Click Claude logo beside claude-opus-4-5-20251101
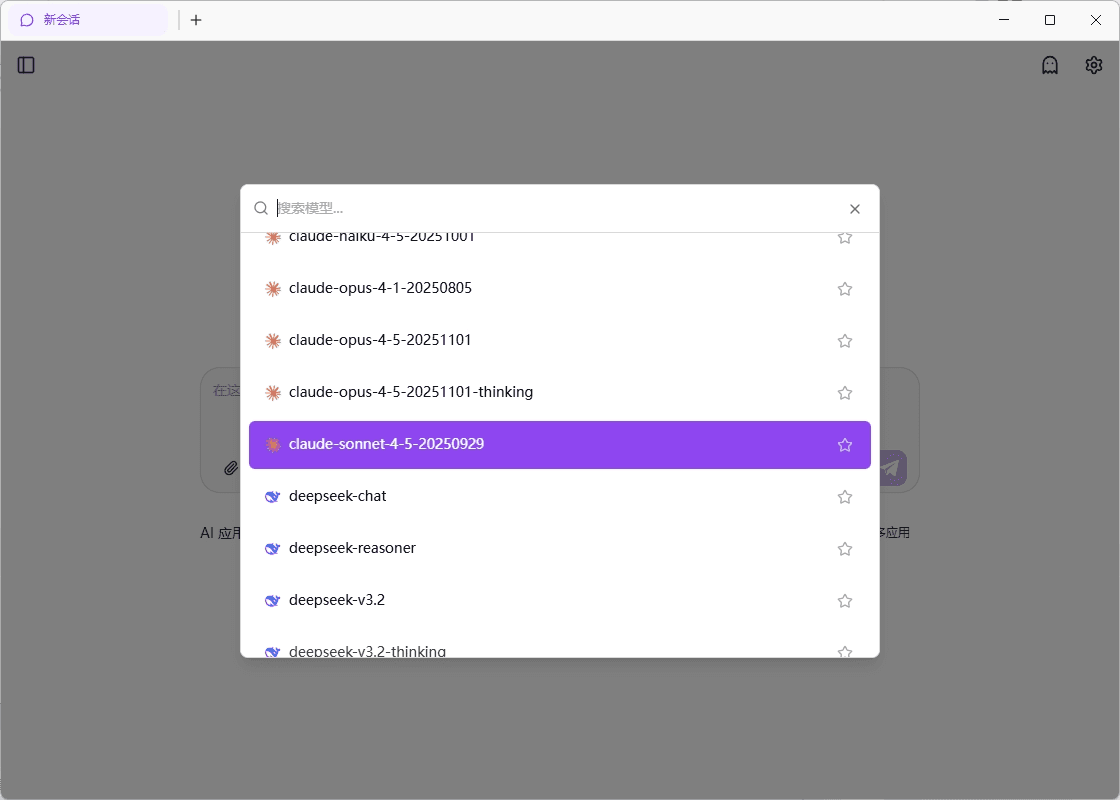This screenshot has height=800, width=1120. point(272,341)
